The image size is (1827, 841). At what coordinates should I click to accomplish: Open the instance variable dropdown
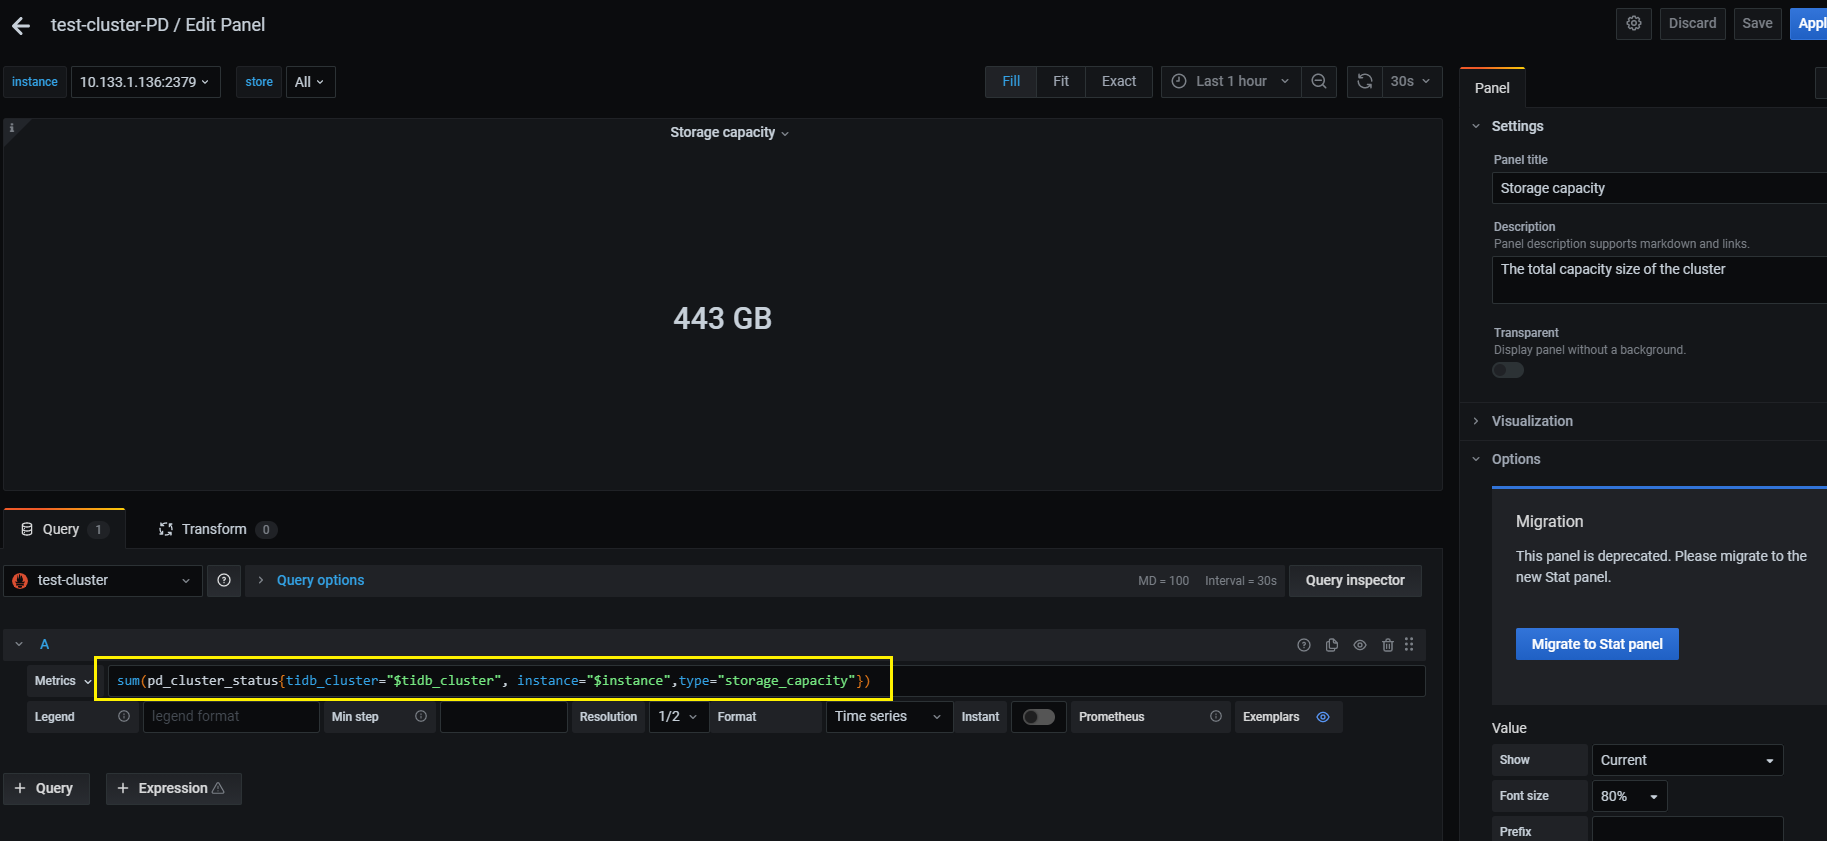(x=145, y=82)
